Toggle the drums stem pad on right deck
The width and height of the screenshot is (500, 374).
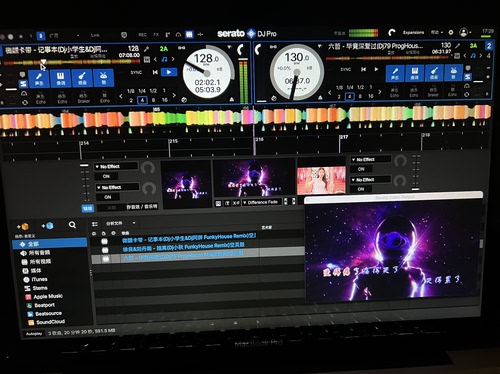(454, 73)
